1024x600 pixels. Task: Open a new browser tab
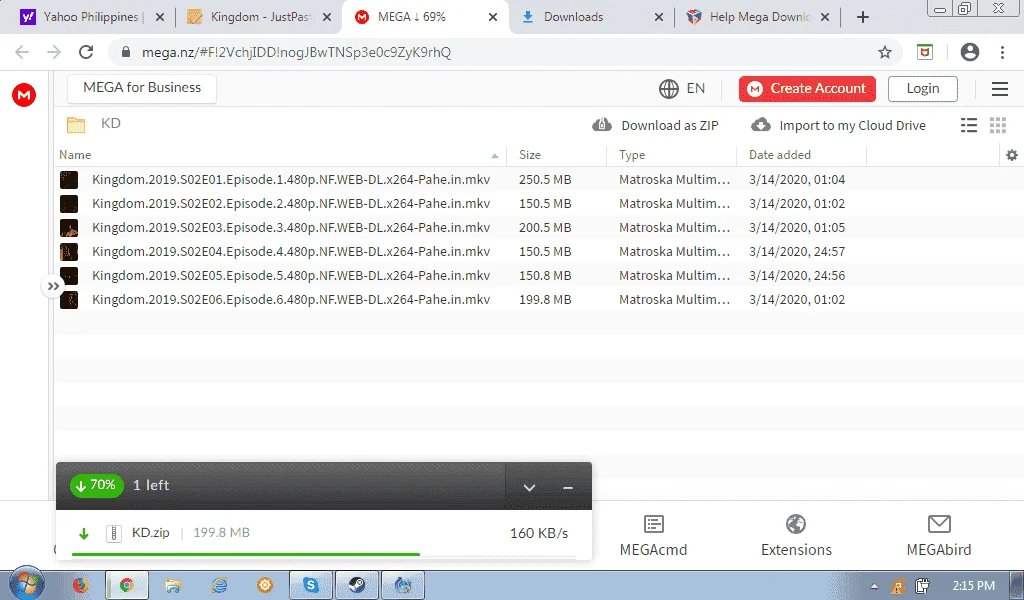coord(863,17)
